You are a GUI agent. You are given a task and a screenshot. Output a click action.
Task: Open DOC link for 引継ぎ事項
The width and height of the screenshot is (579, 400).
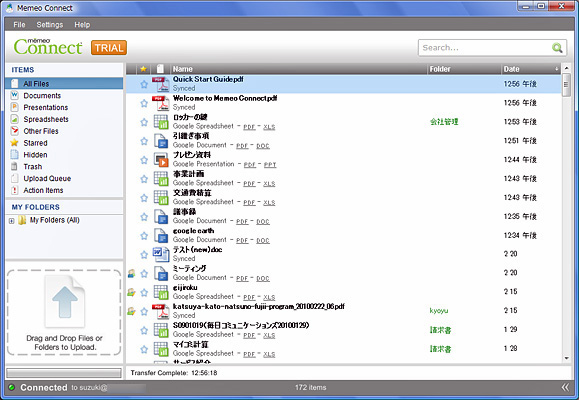coord(263,146)
